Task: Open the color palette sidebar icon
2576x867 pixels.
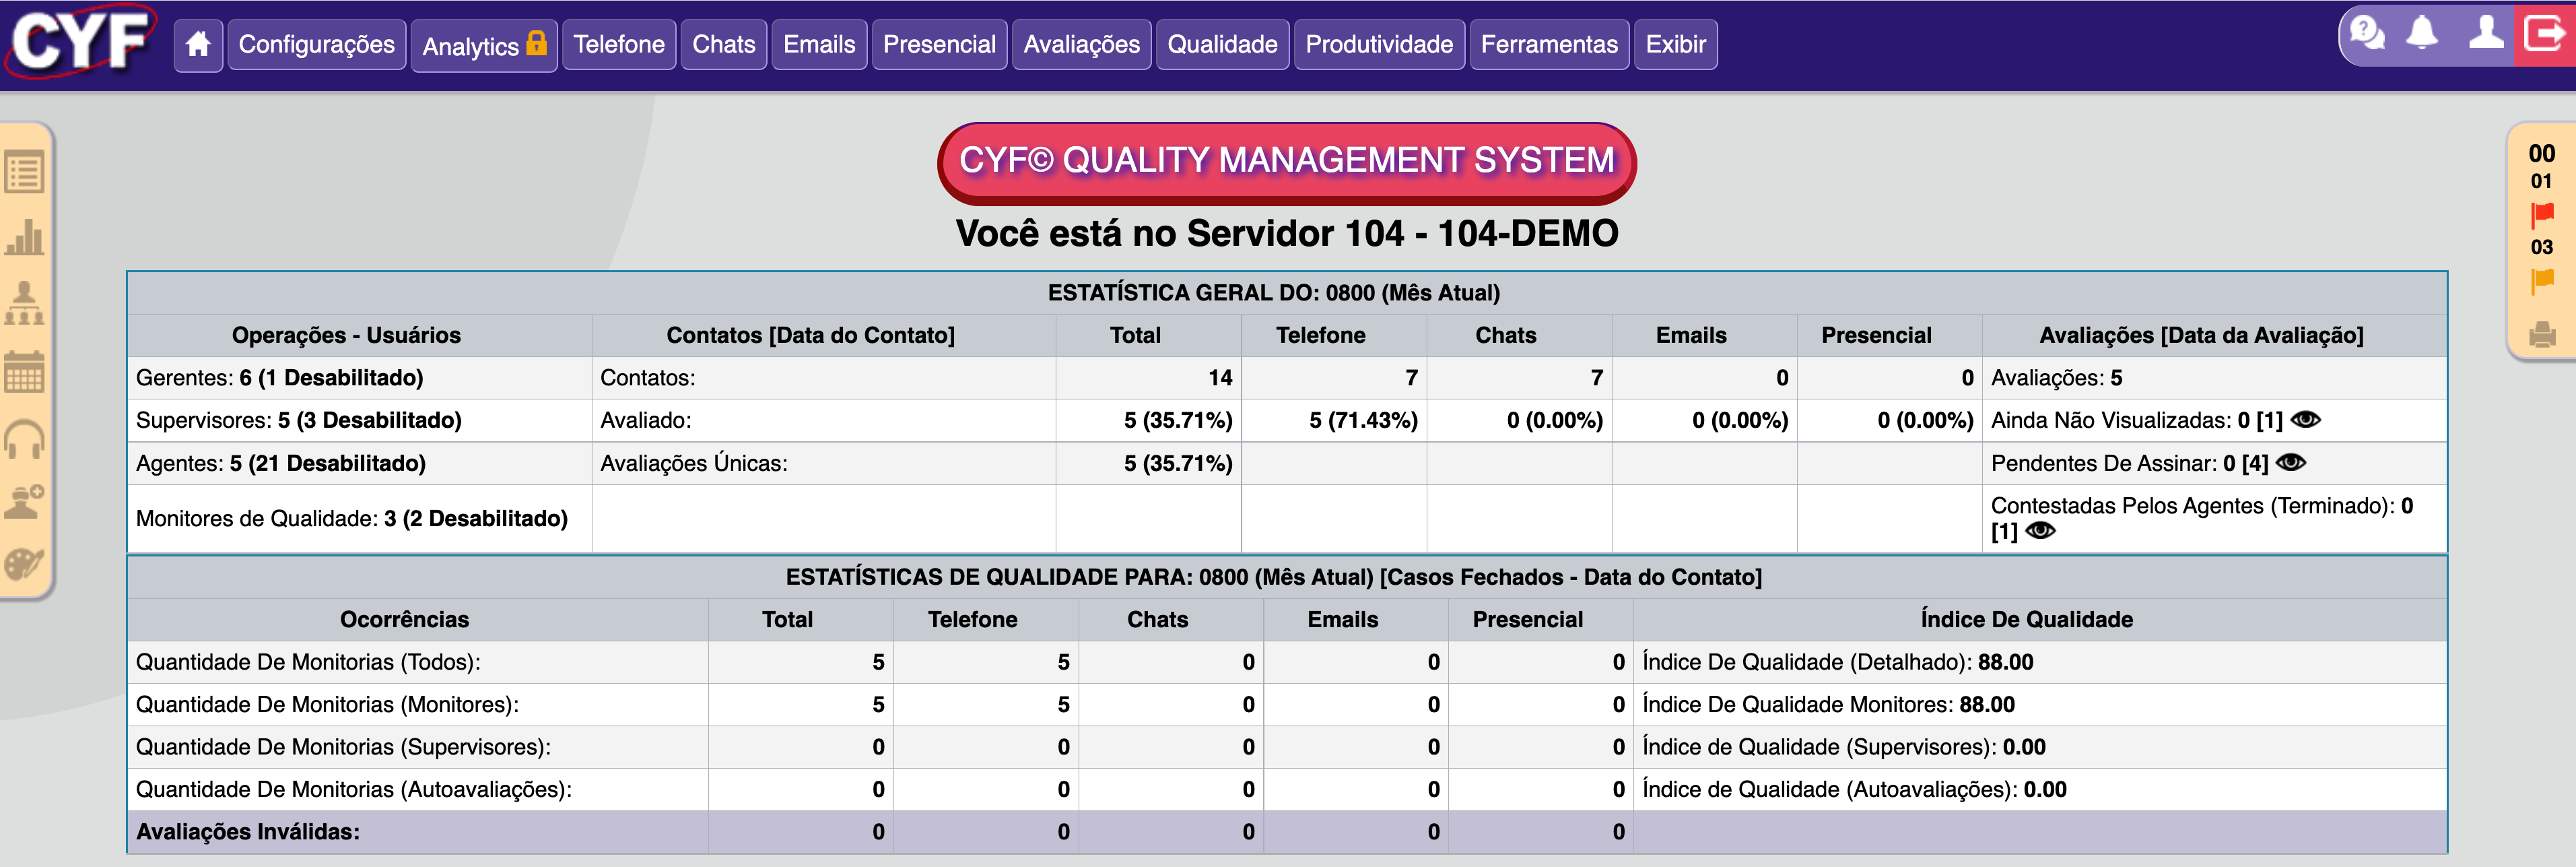Action: tap(25, 564)
